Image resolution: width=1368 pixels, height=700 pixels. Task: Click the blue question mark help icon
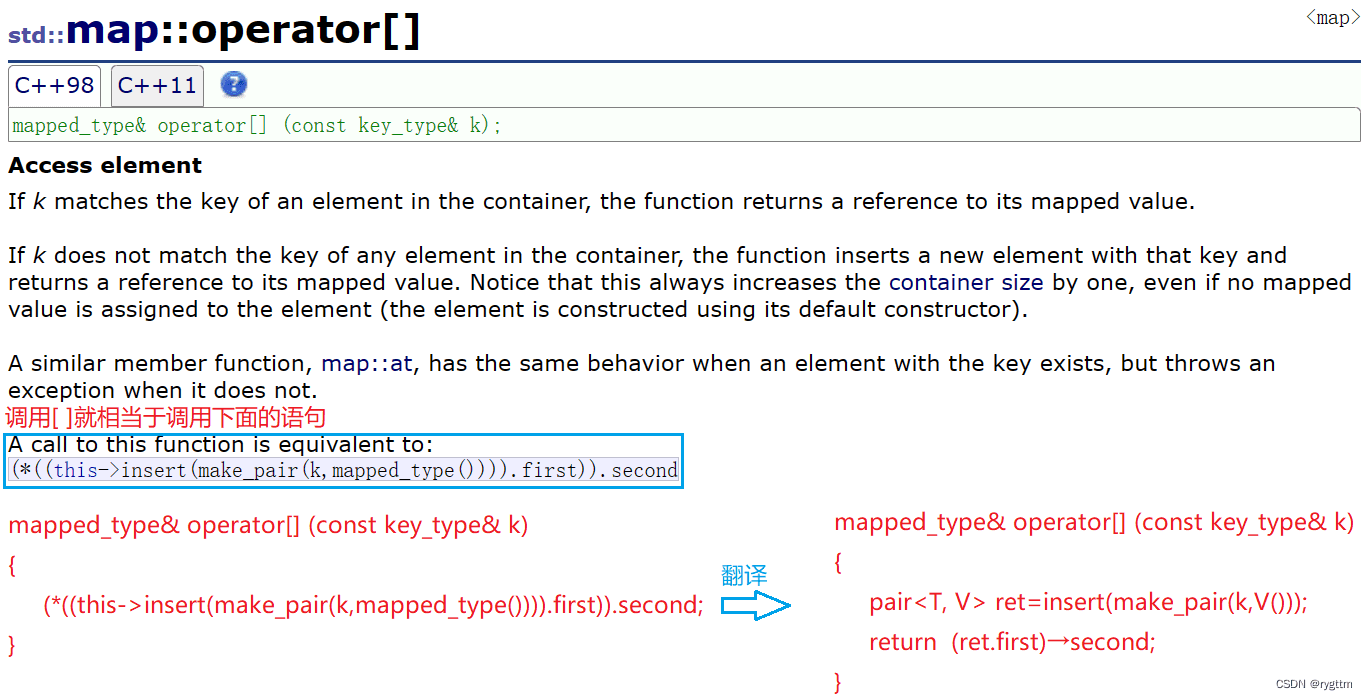tap(233, 85)
